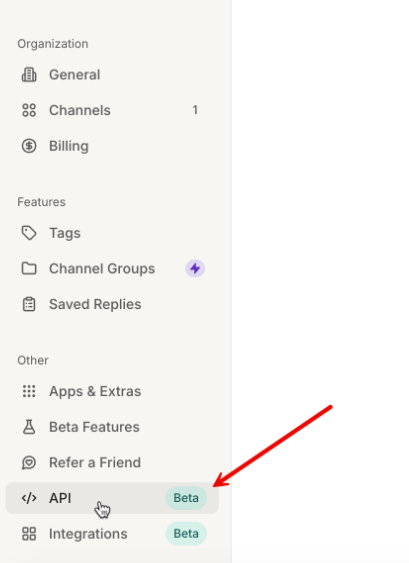Click the Beta Features flask icon

(x=29, y=427)
